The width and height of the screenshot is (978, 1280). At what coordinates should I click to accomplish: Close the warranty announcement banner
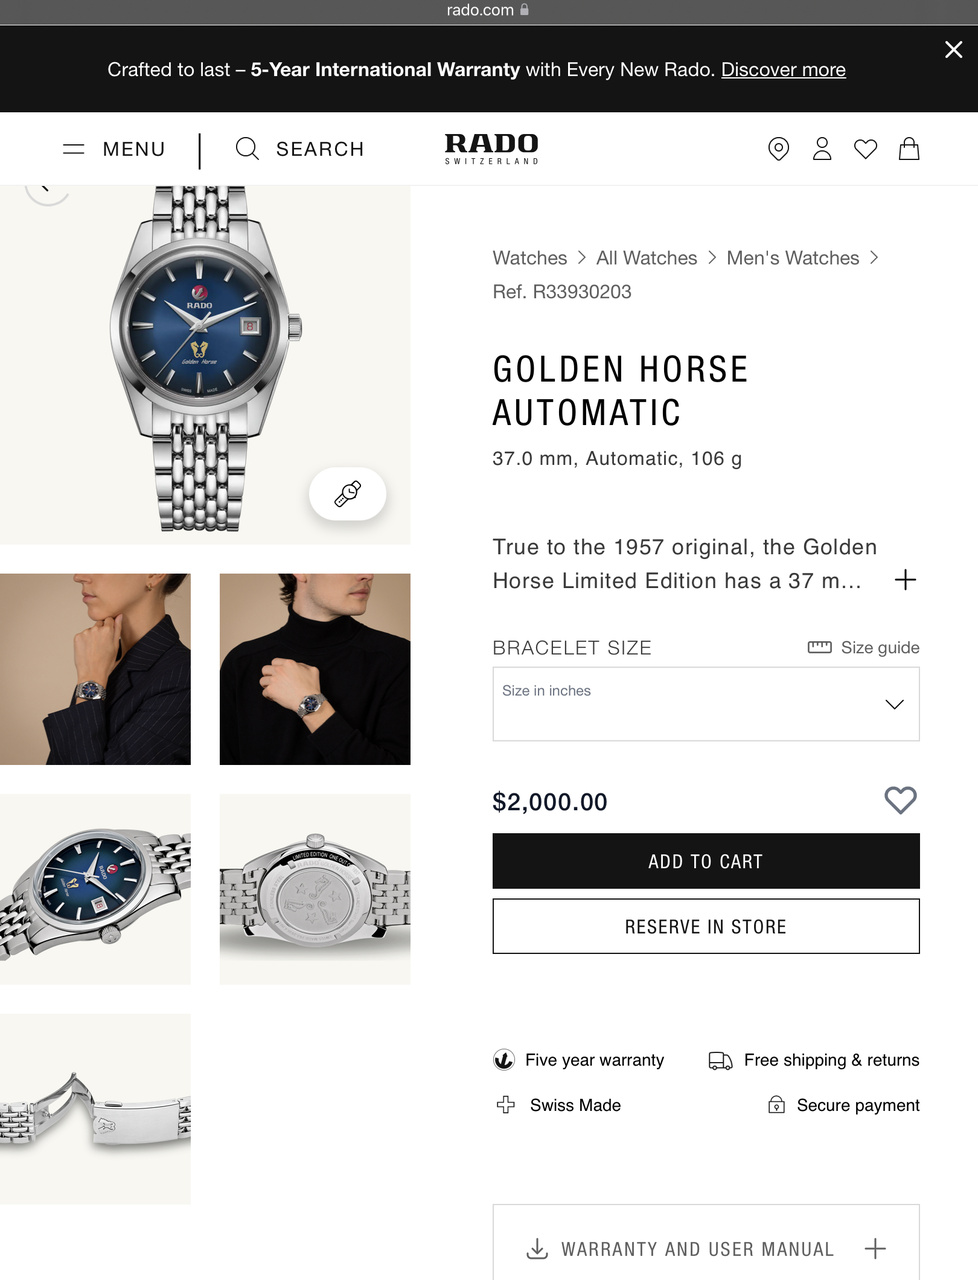[x=954, y=50]
